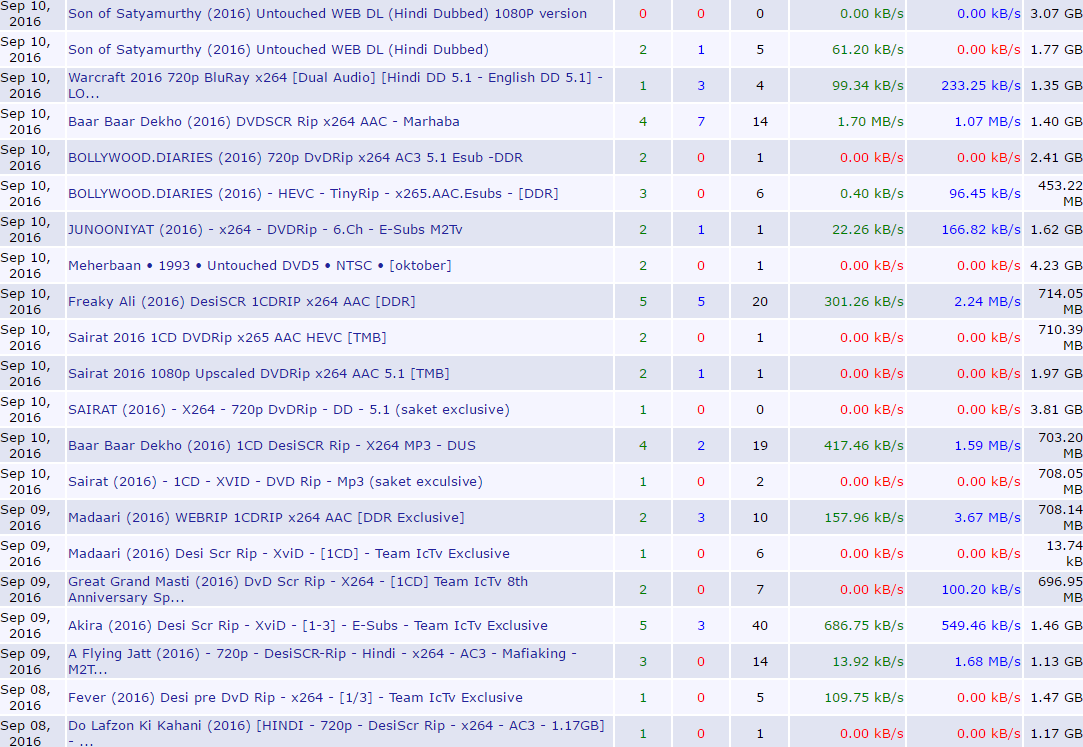
Task: Open Baar Baar Dekho 1CD DesiSCR DUS link
Action: (x=272, y=445)
